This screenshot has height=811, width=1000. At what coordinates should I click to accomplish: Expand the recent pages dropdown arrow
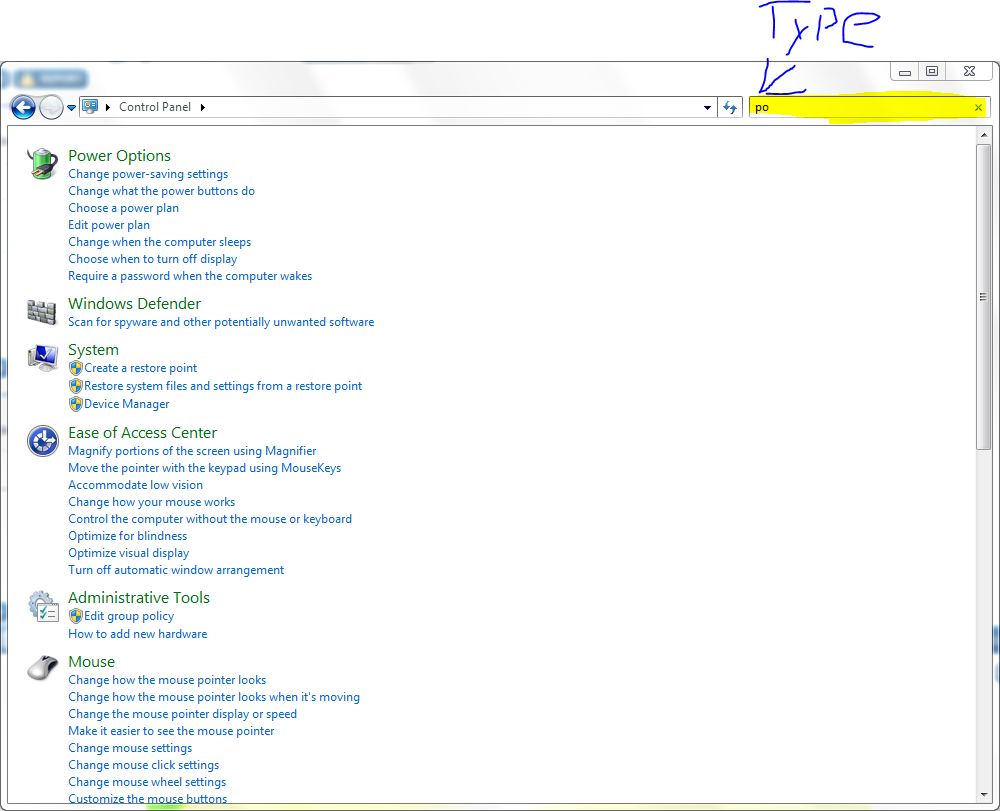(72, 107)
